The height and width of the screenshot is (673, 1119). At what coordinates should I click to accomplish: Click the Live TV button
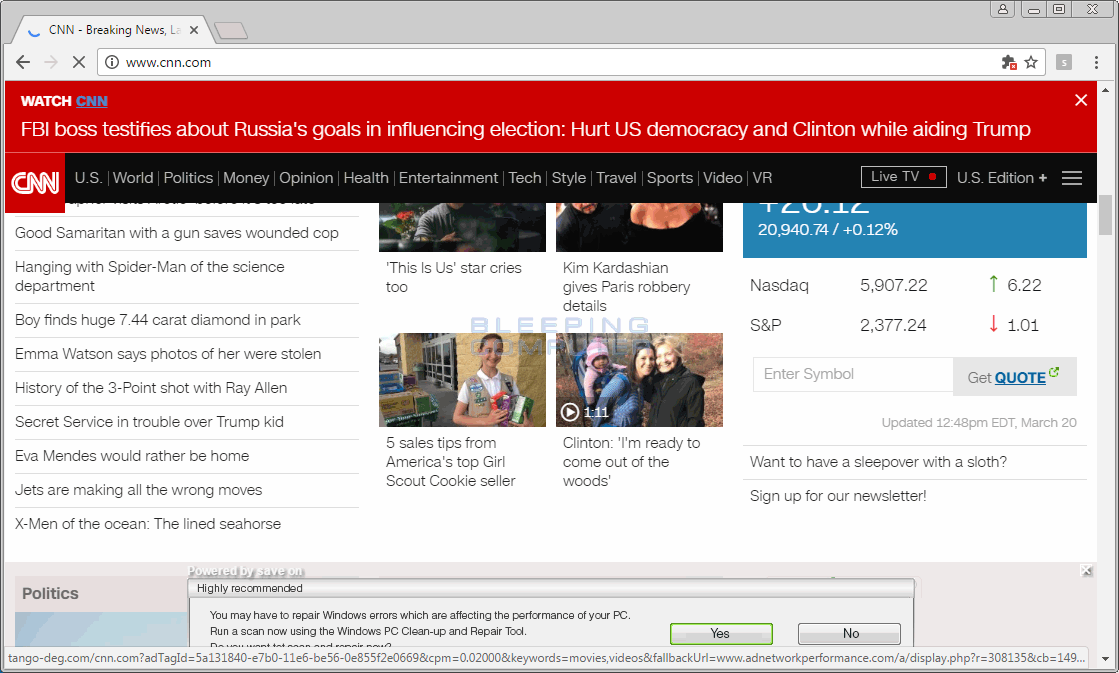903,177
